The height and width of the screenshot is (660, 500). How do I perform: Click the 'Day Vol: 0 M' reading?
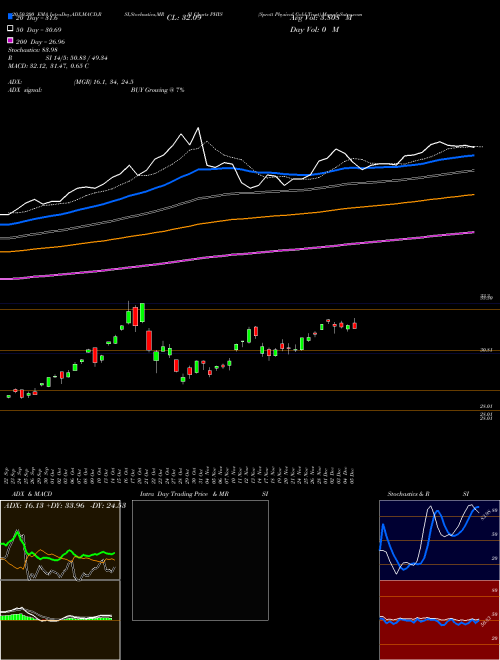[x=314, y=29]
